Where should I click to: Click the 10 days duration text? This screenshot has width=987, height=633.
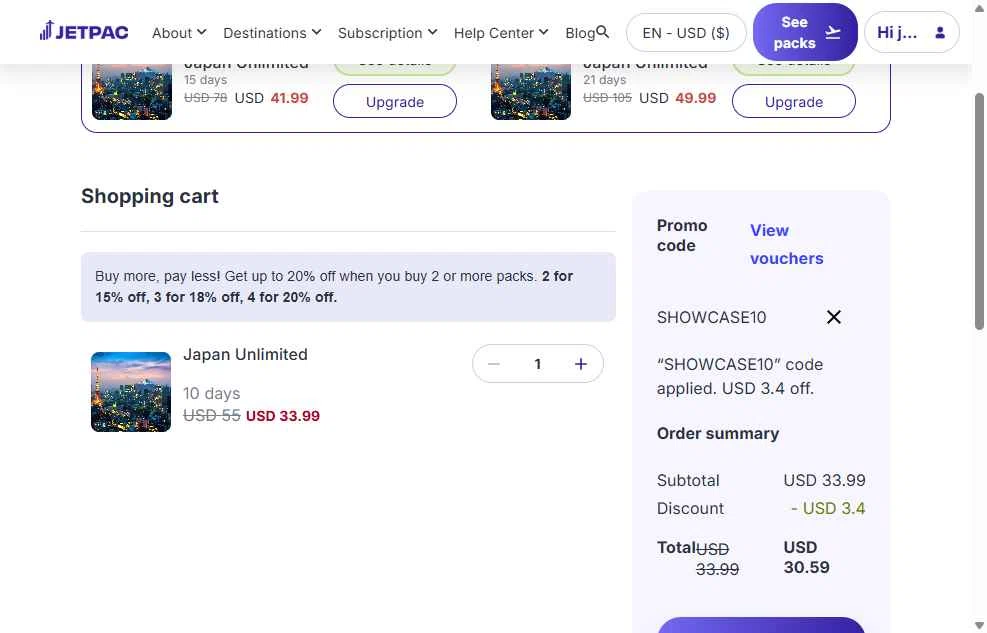click(x=212, y=393)
